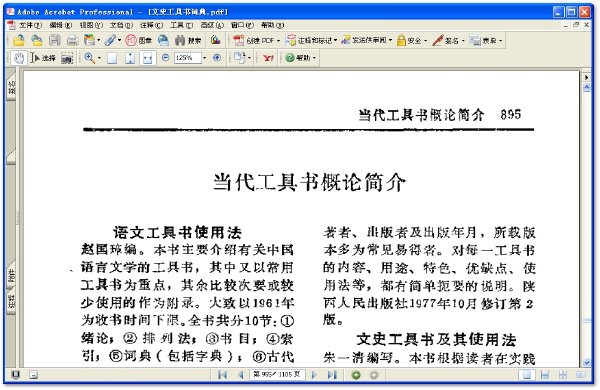This screenshot has width=600, height=390.
Task: Expand the 签名 dropdown arrow
Action: [x=463, y=40]
